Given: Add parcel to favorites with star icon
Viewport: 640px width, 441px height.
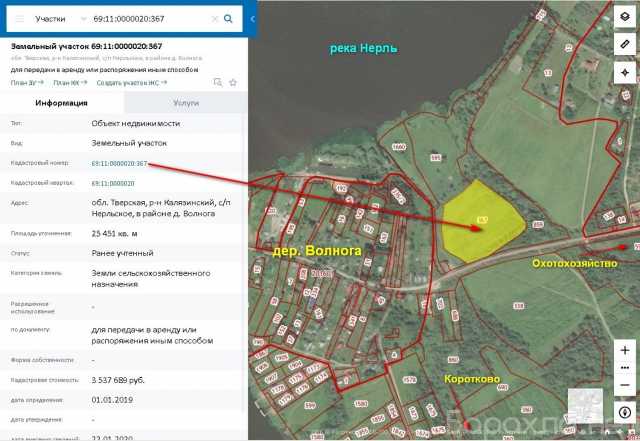Looking at the screenshot, I should click(233, 82).
